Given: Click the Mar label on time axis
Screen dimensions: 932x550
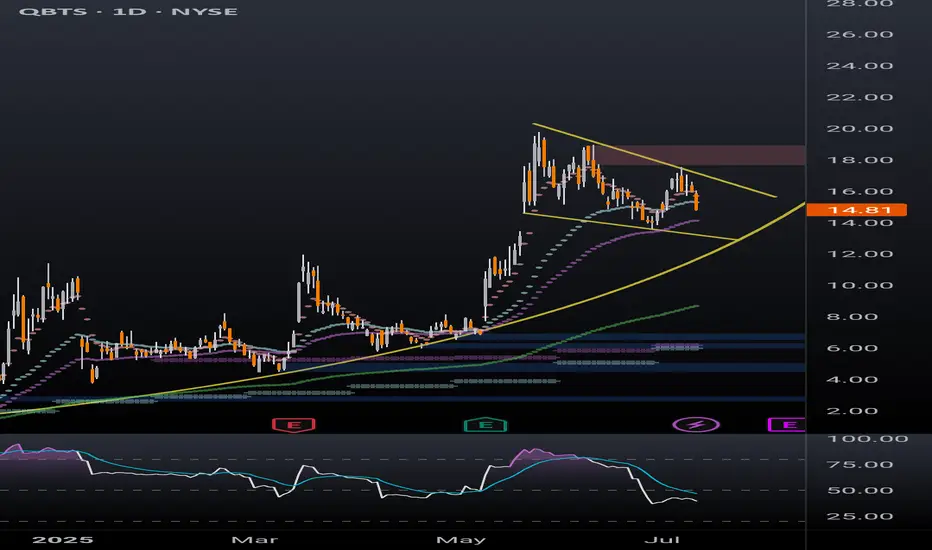Looking at the screenshot, I should tap(254, 540).
